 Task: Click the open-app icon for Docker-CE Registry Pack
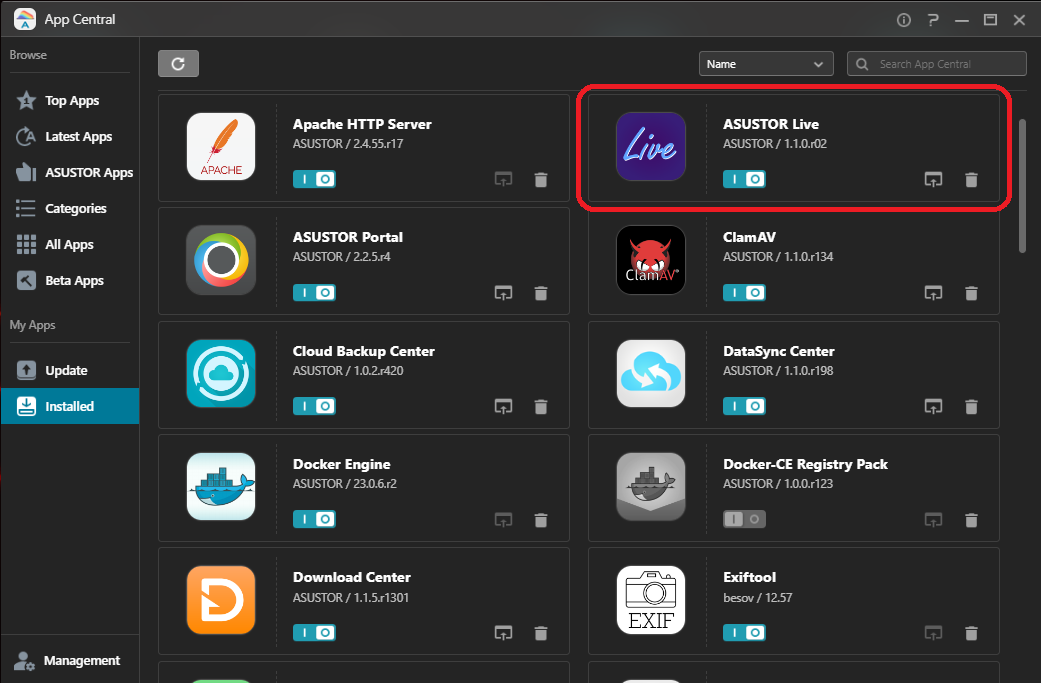pos(933,520)
